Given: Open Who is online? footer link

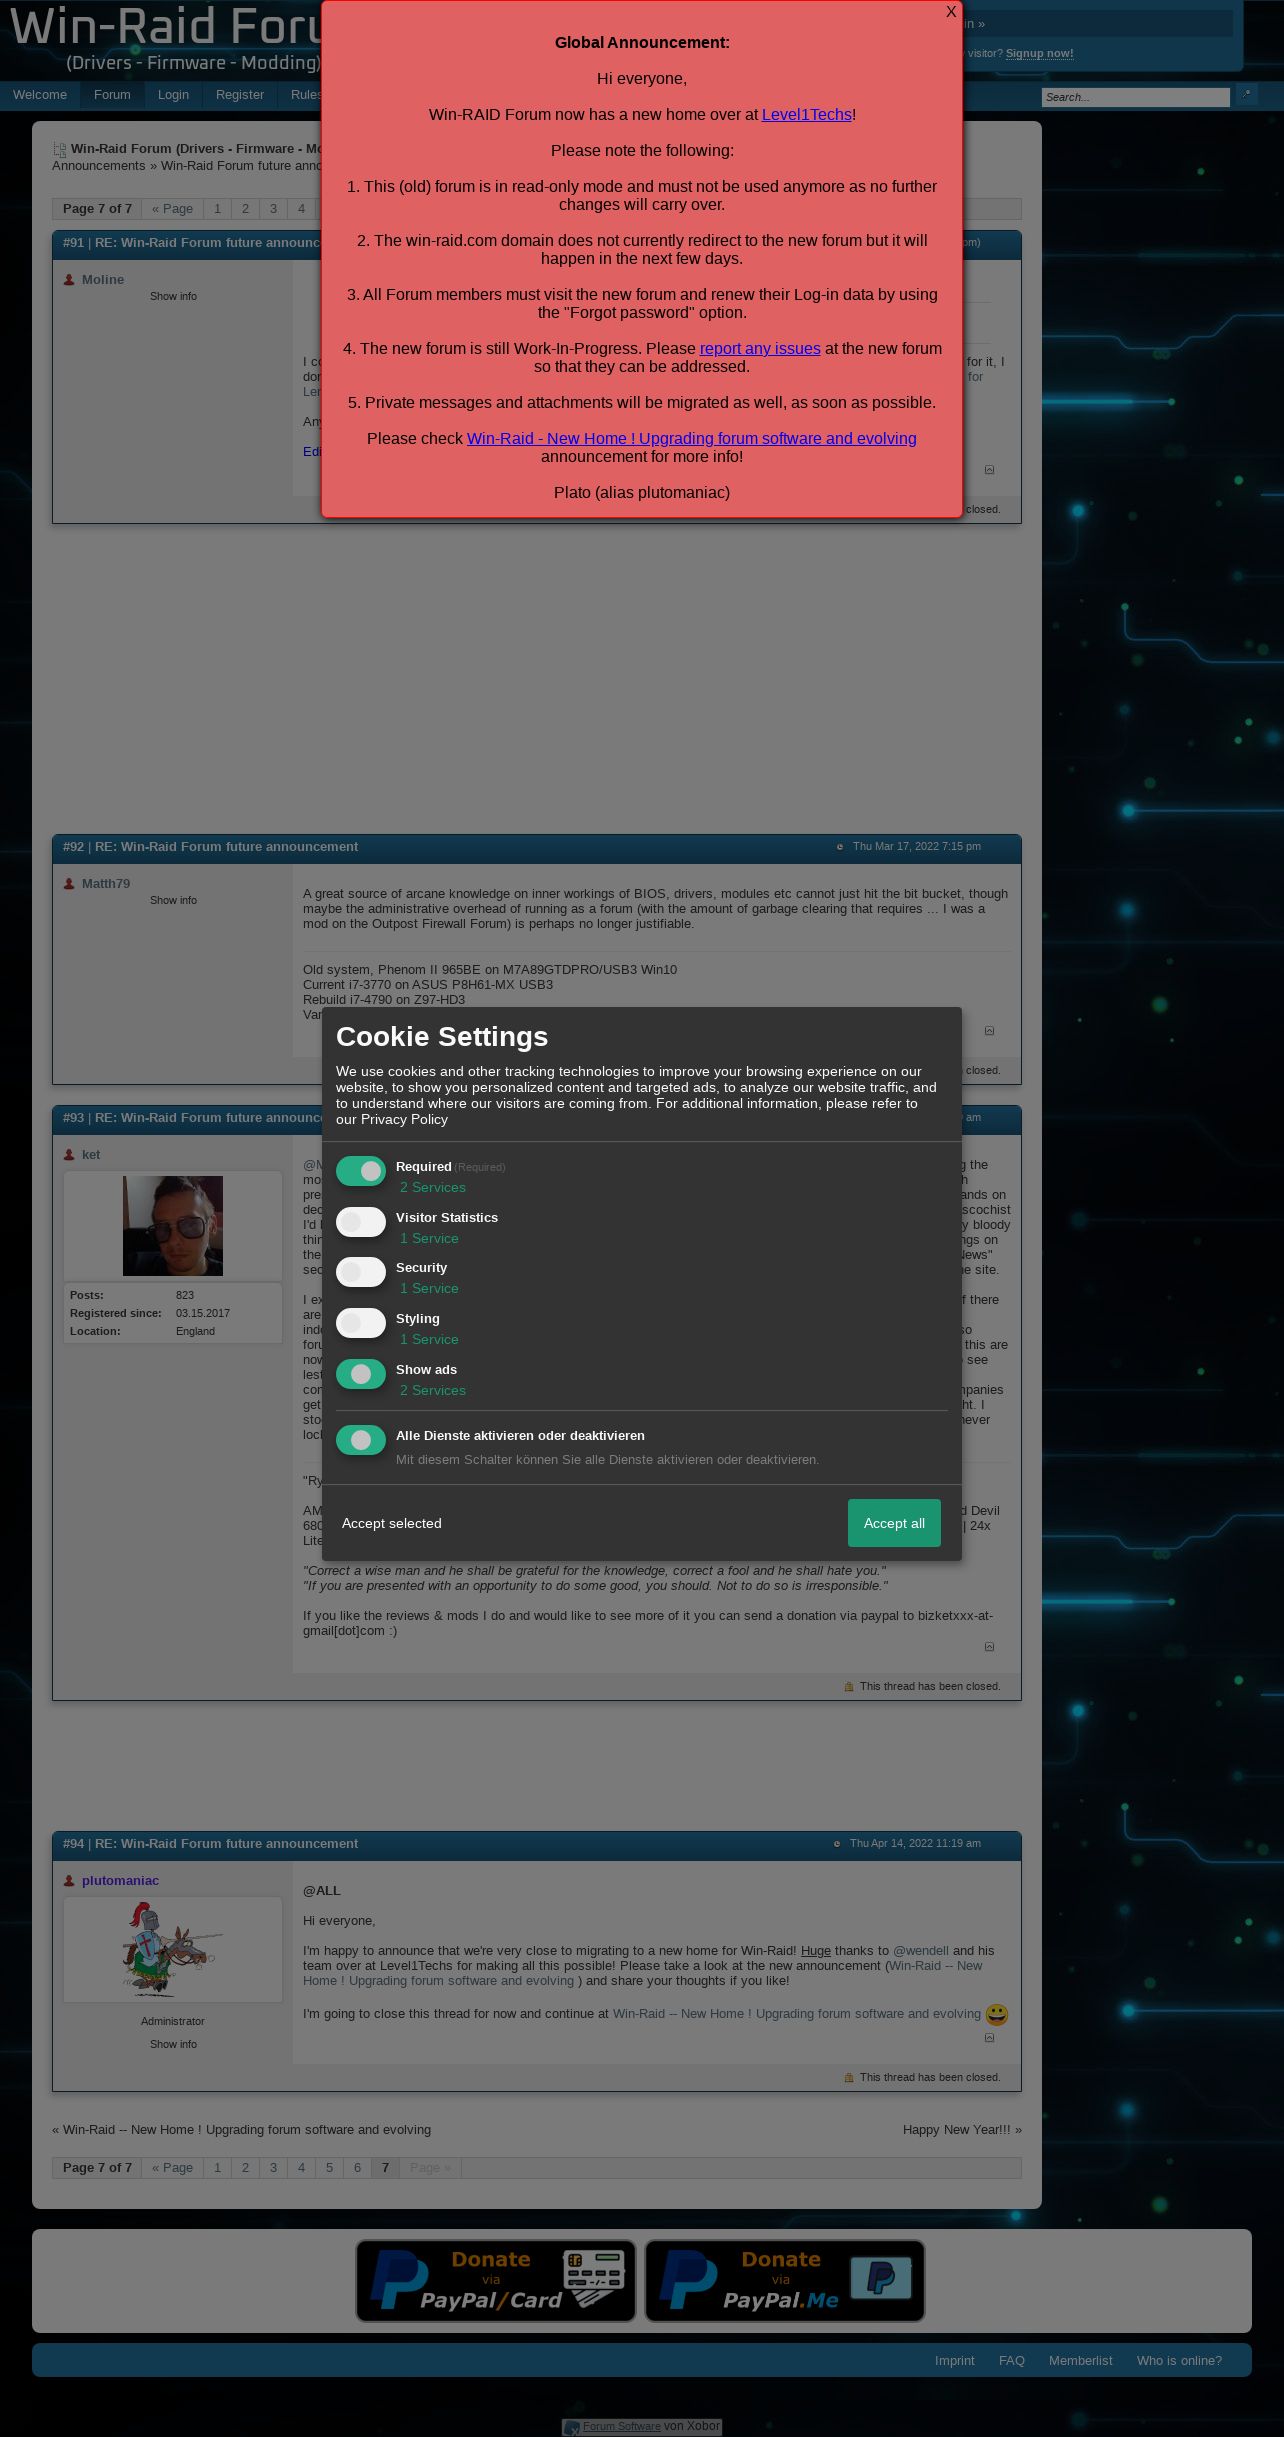Looking at the screenshot, I should click(1179, 2360).
